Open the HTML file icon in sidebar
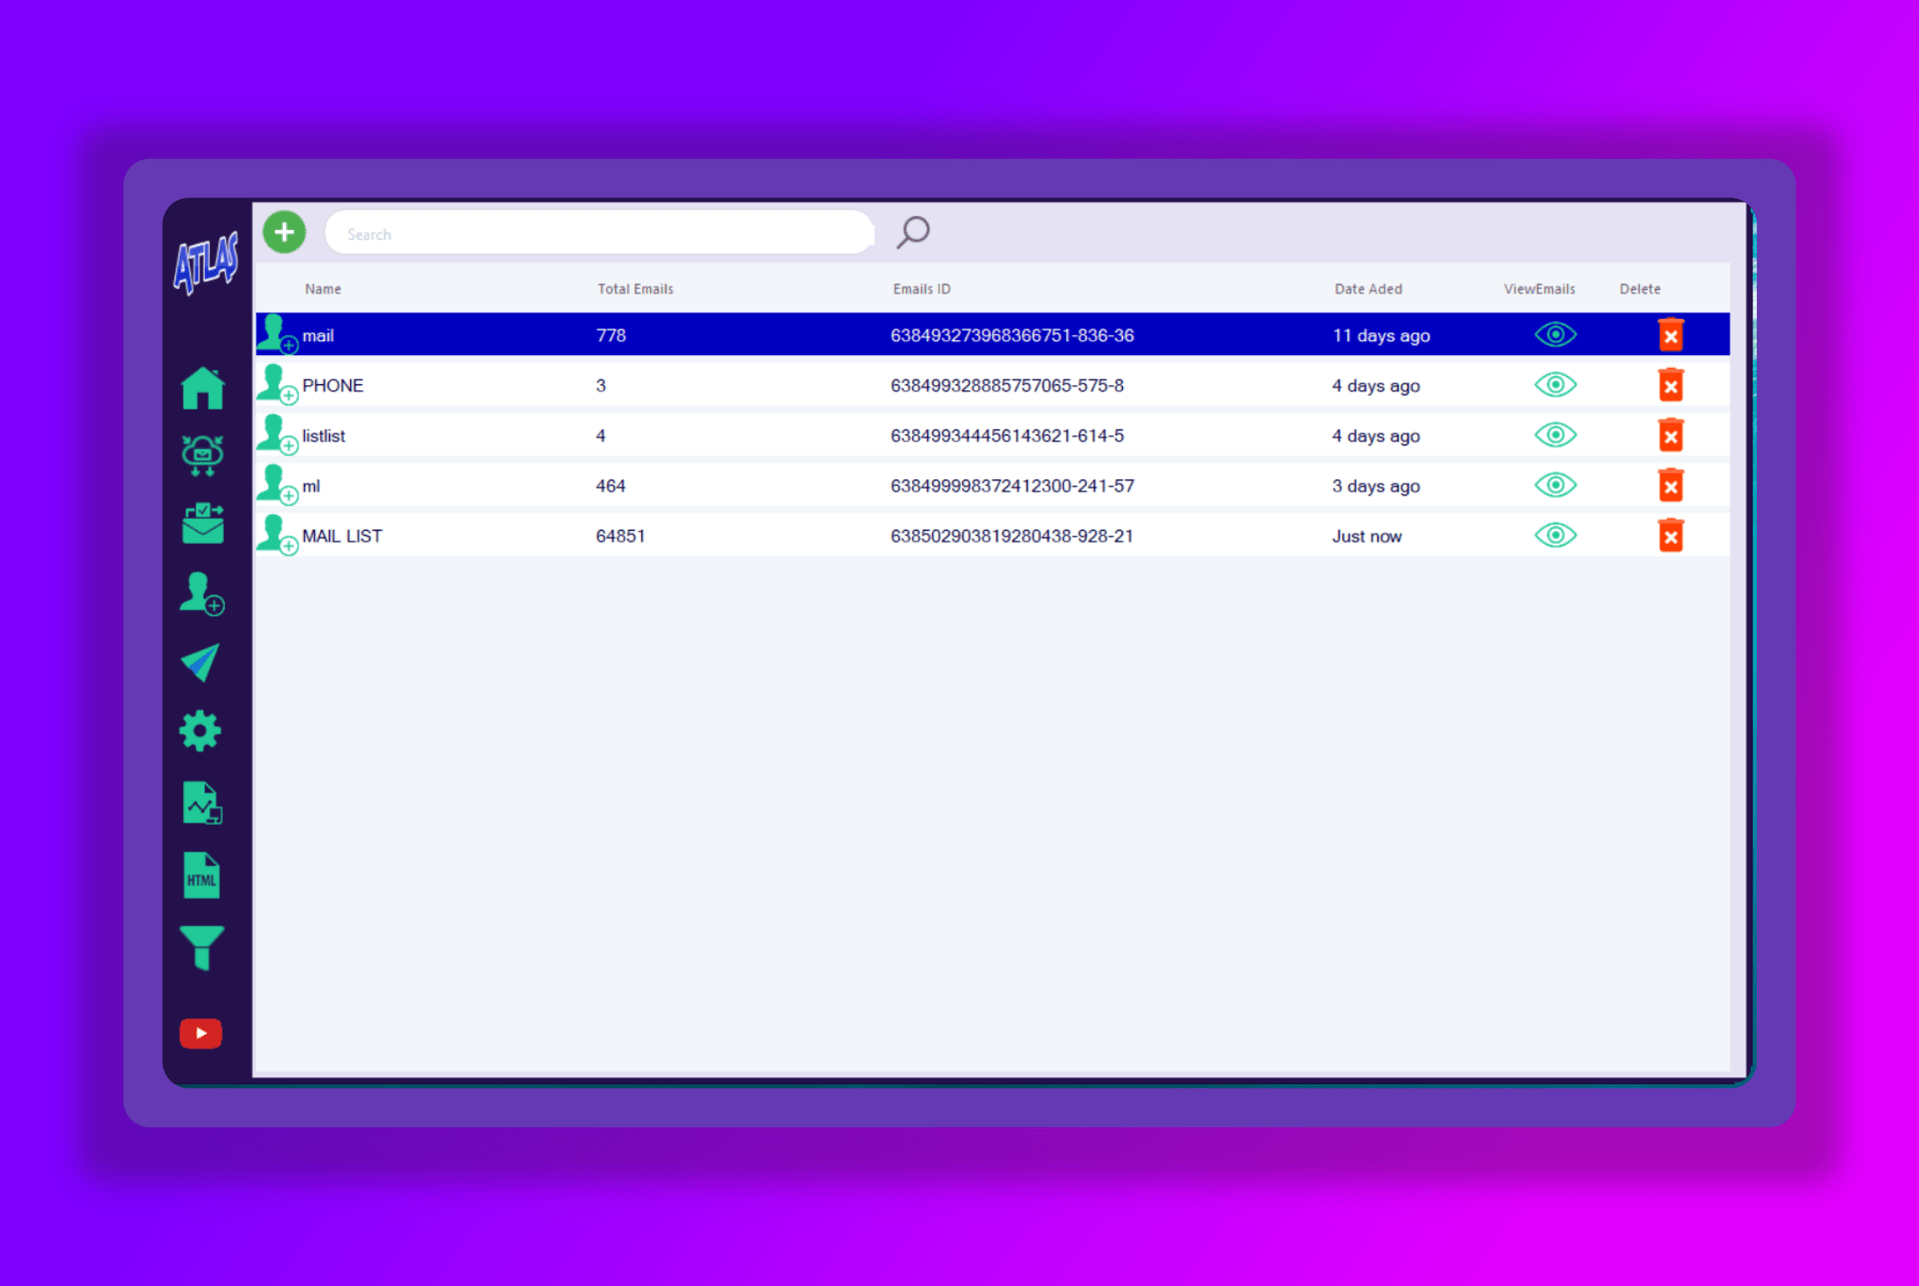 [x=201, y=876]
